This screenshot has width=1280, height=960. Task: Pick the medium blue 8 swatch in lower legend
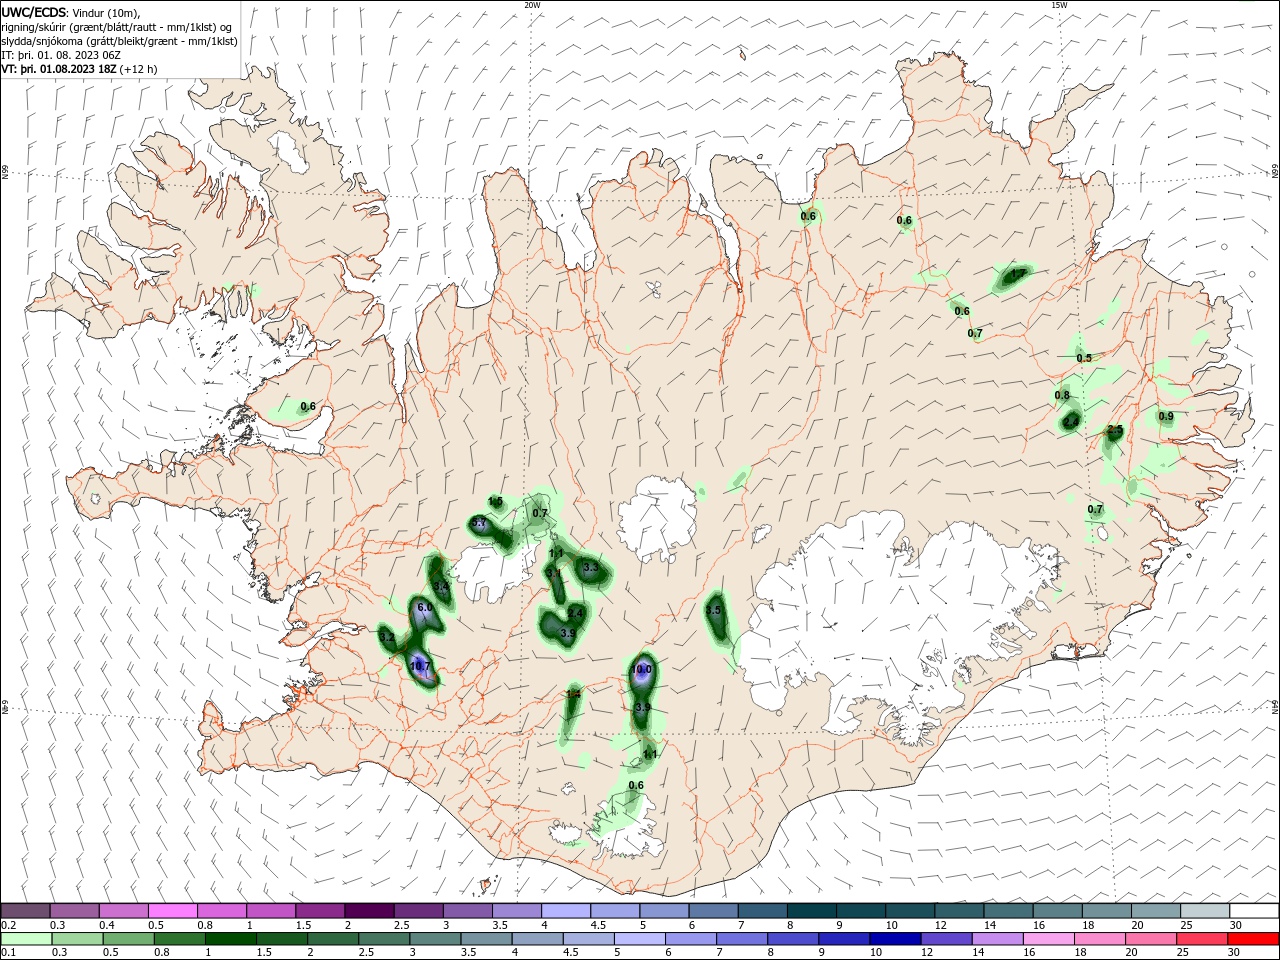(795, 939)
